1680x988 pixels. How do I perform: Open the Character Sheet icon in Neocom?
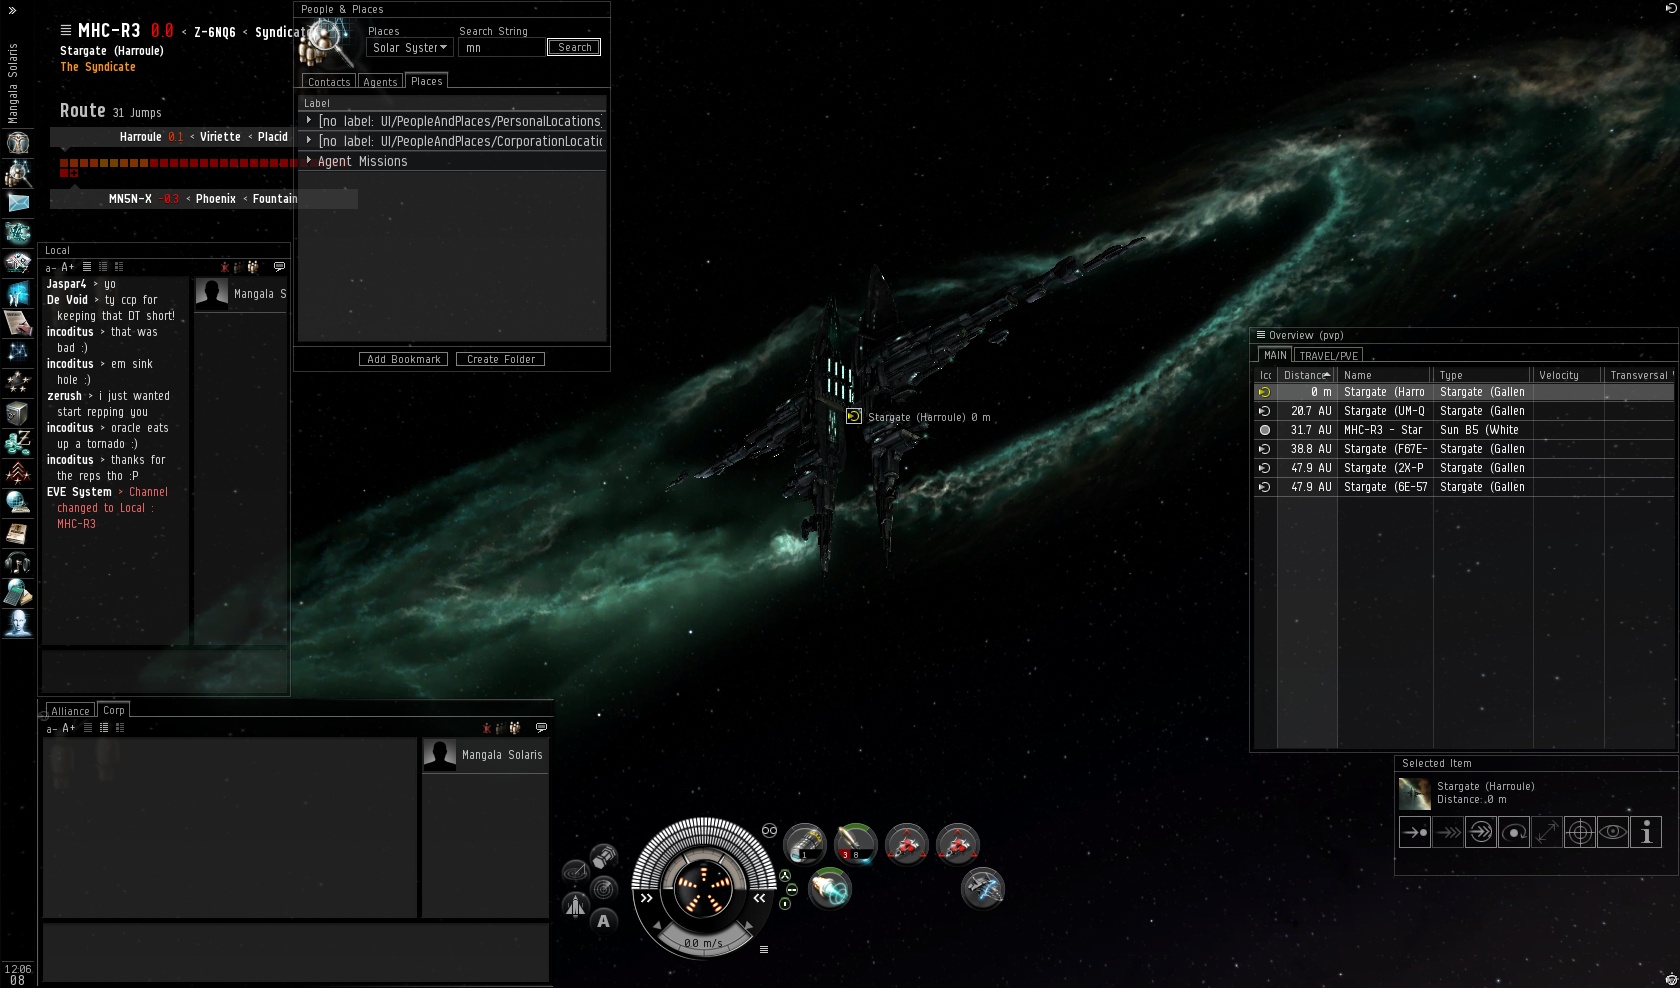(17, 142)
